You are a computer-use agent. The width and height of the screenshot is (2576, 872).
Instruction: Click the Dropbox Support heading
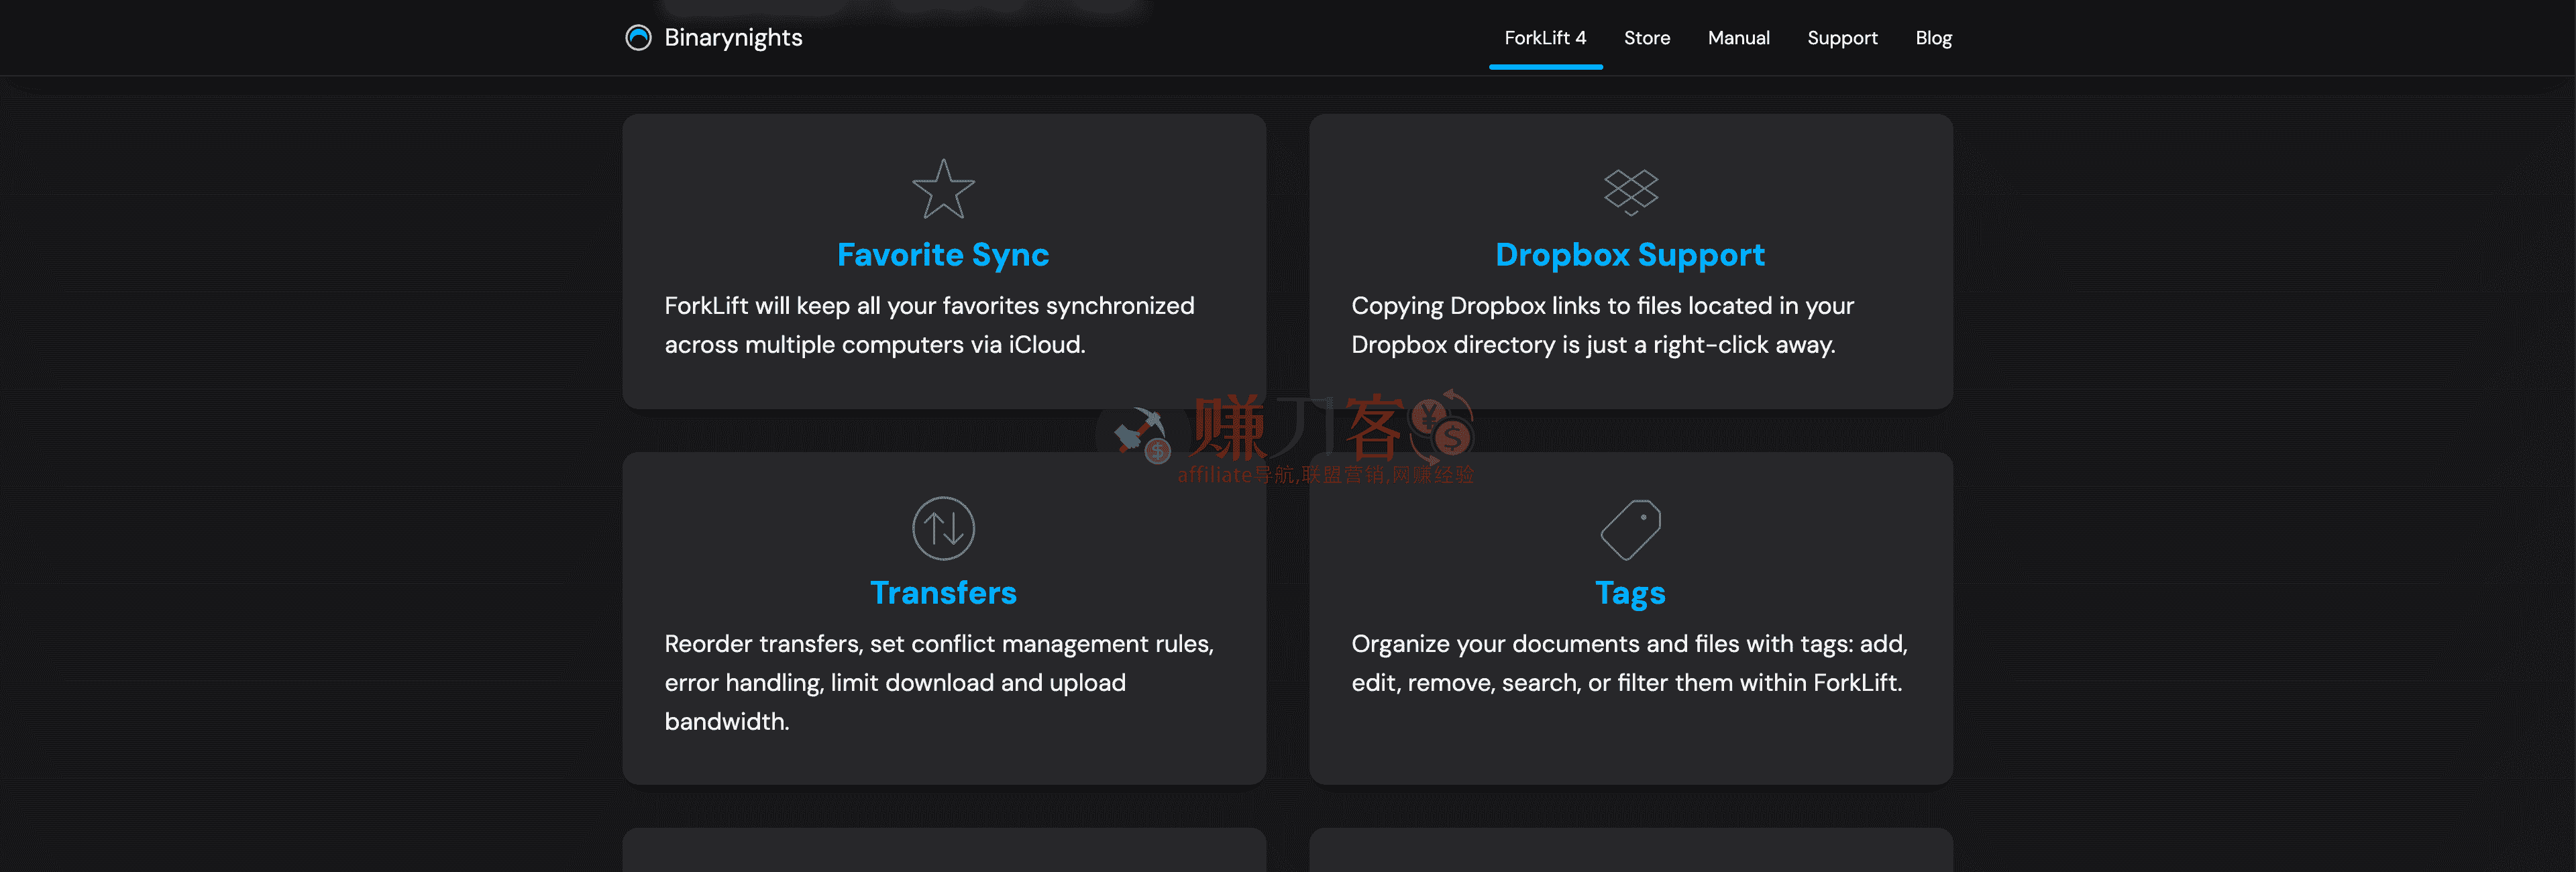click(1630, 255)
